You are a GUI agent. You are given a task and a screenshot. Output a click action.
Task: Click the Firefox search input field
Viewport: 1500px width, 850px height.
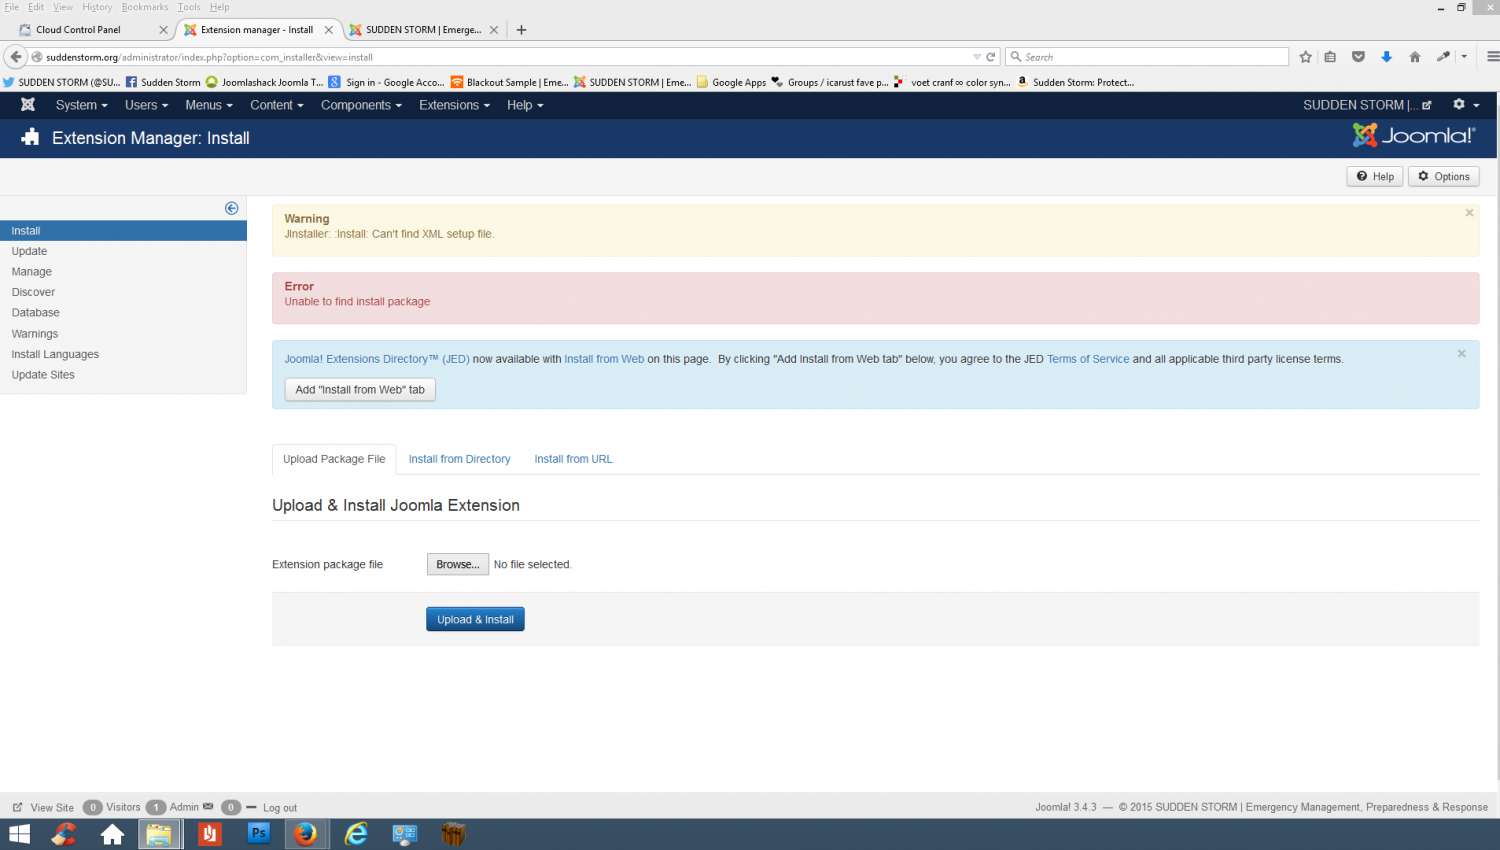1150,57
